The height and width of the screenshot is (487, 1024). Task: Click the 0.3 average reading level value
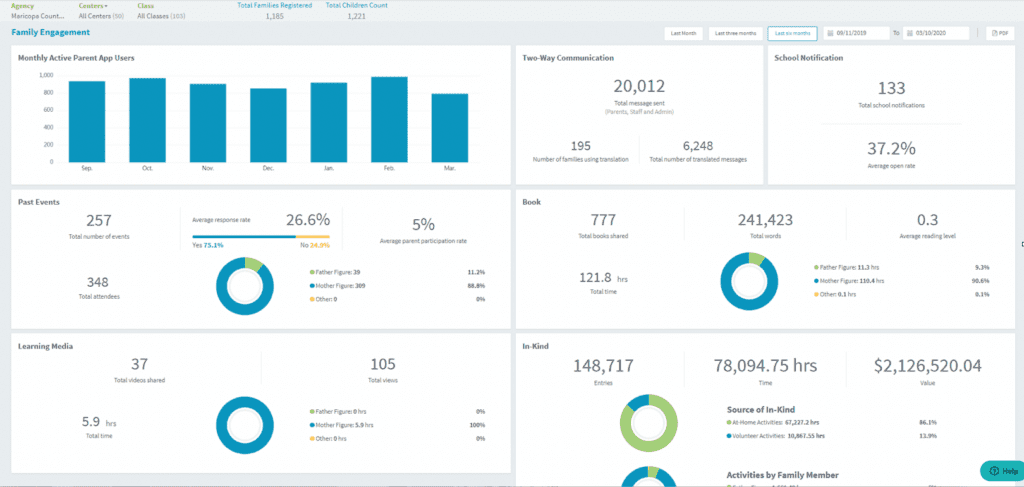click(927, 220)
